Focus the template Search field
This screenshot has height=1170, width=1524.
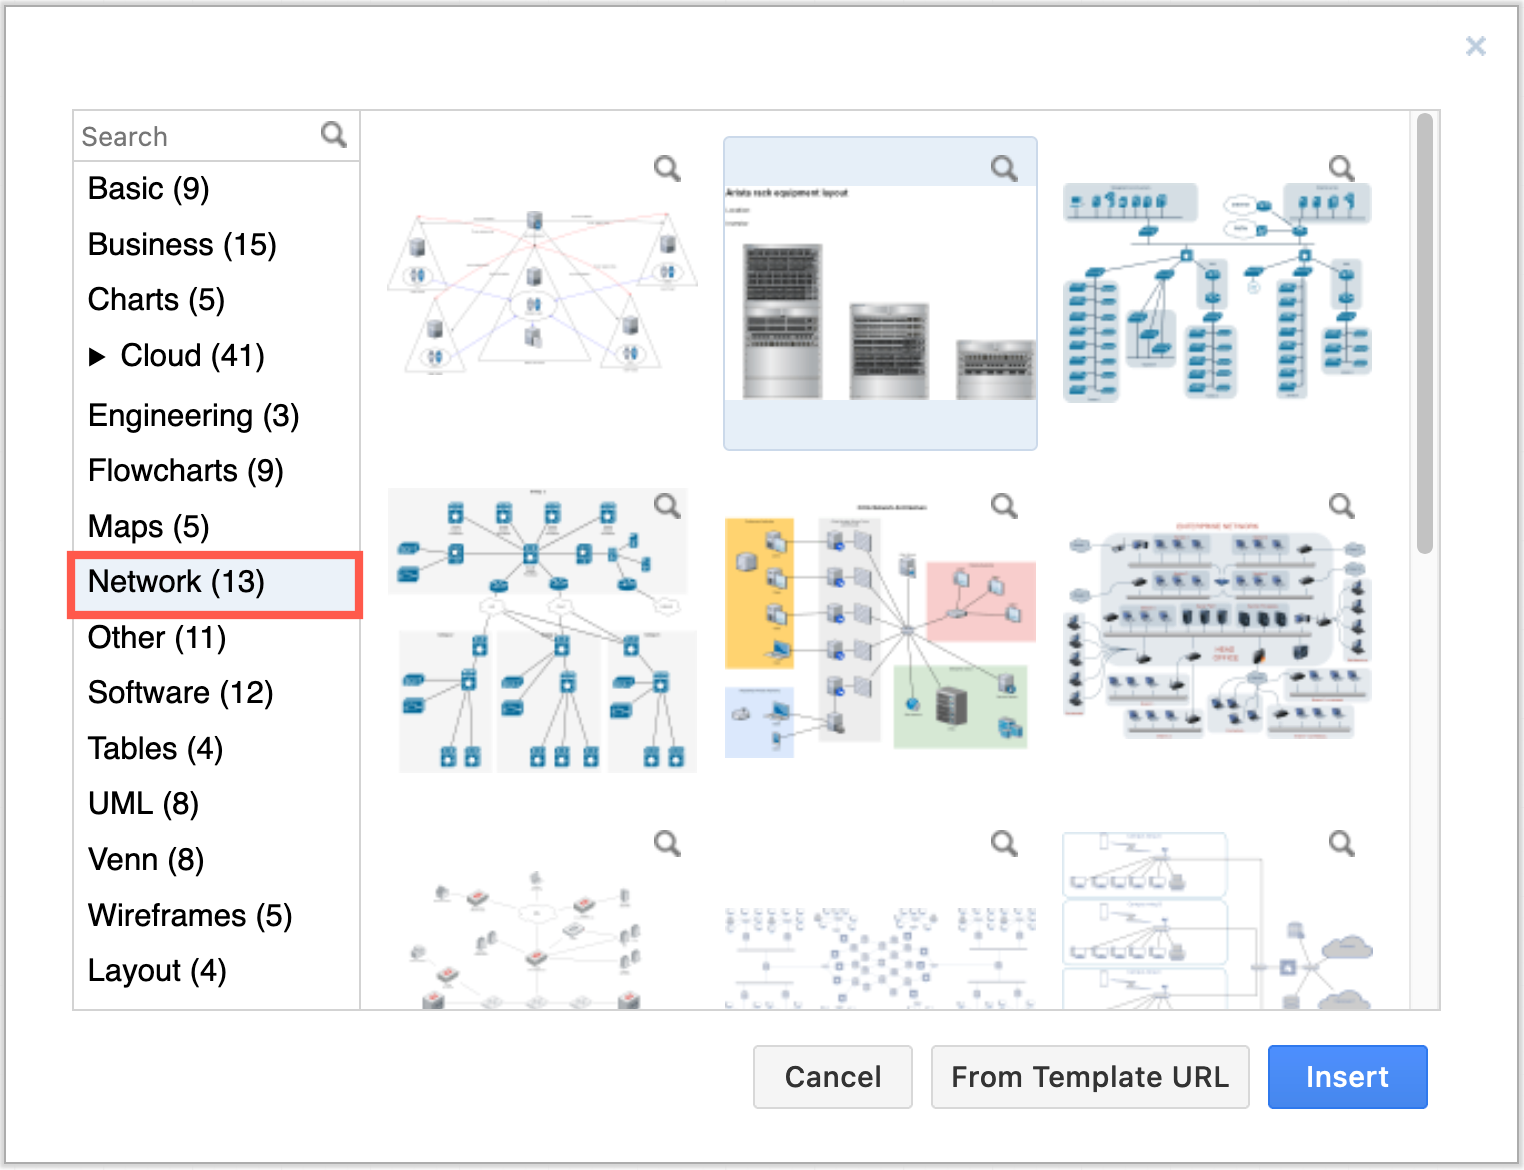[195, 136]
